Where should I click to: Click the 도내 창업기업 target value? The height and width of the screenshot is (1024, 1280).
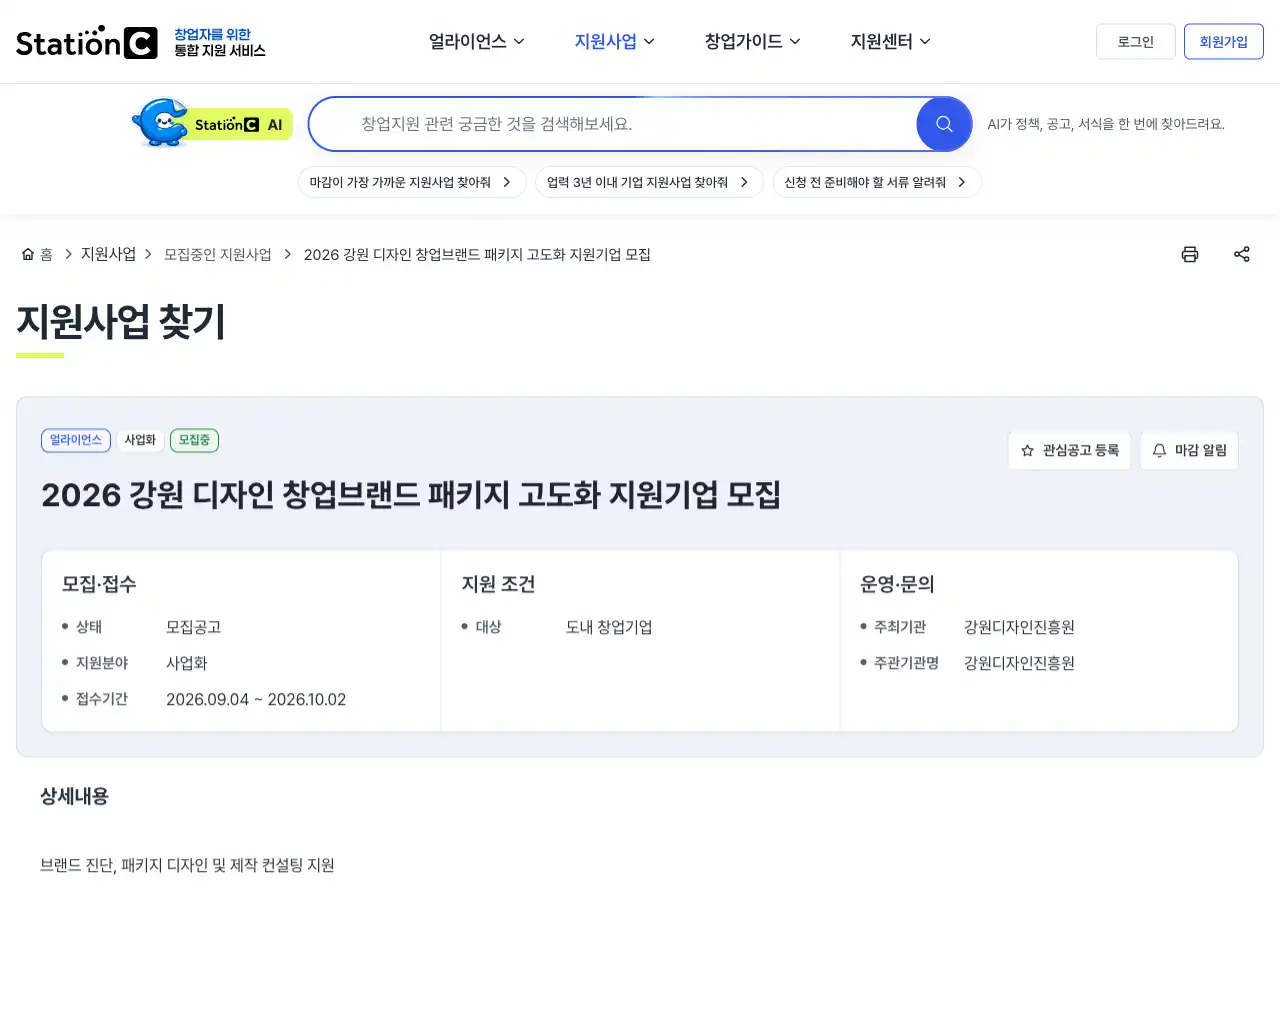tap(609, 627)
